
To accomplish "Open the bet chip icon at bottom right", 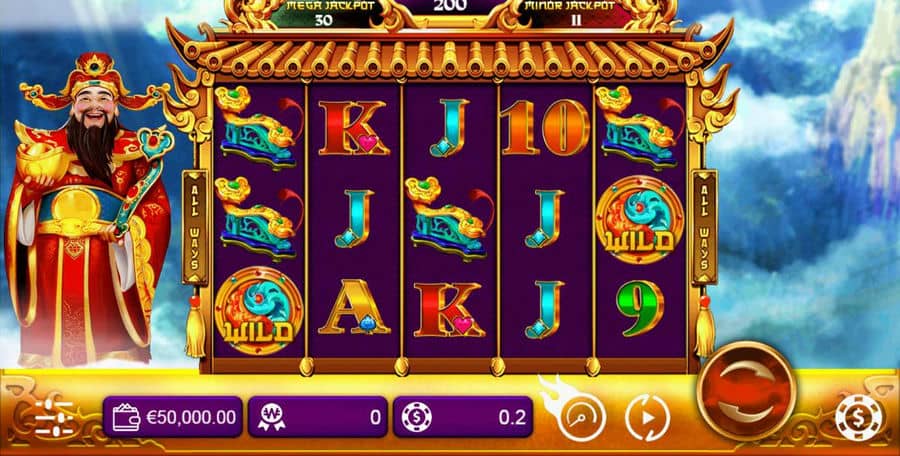I will point(859,418).
